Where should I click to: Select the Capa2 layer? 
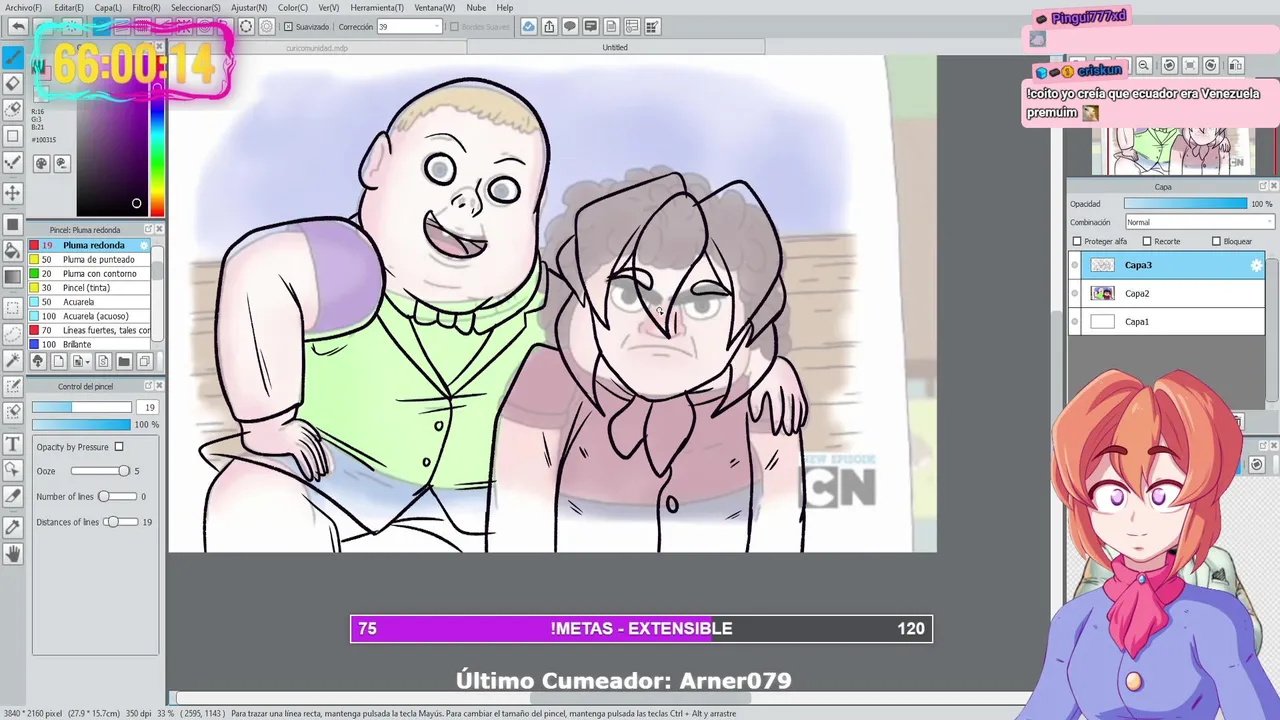[1167, 293]
